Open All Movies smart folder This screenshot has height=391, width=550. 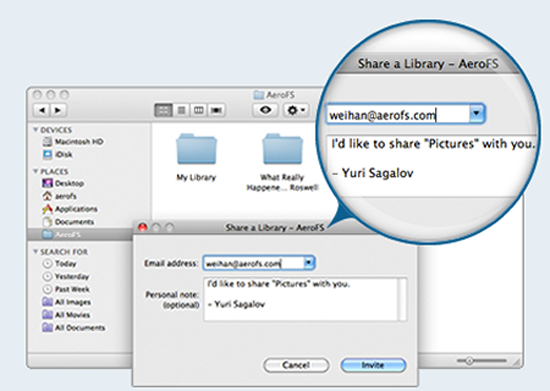click(x=66, y=315)
